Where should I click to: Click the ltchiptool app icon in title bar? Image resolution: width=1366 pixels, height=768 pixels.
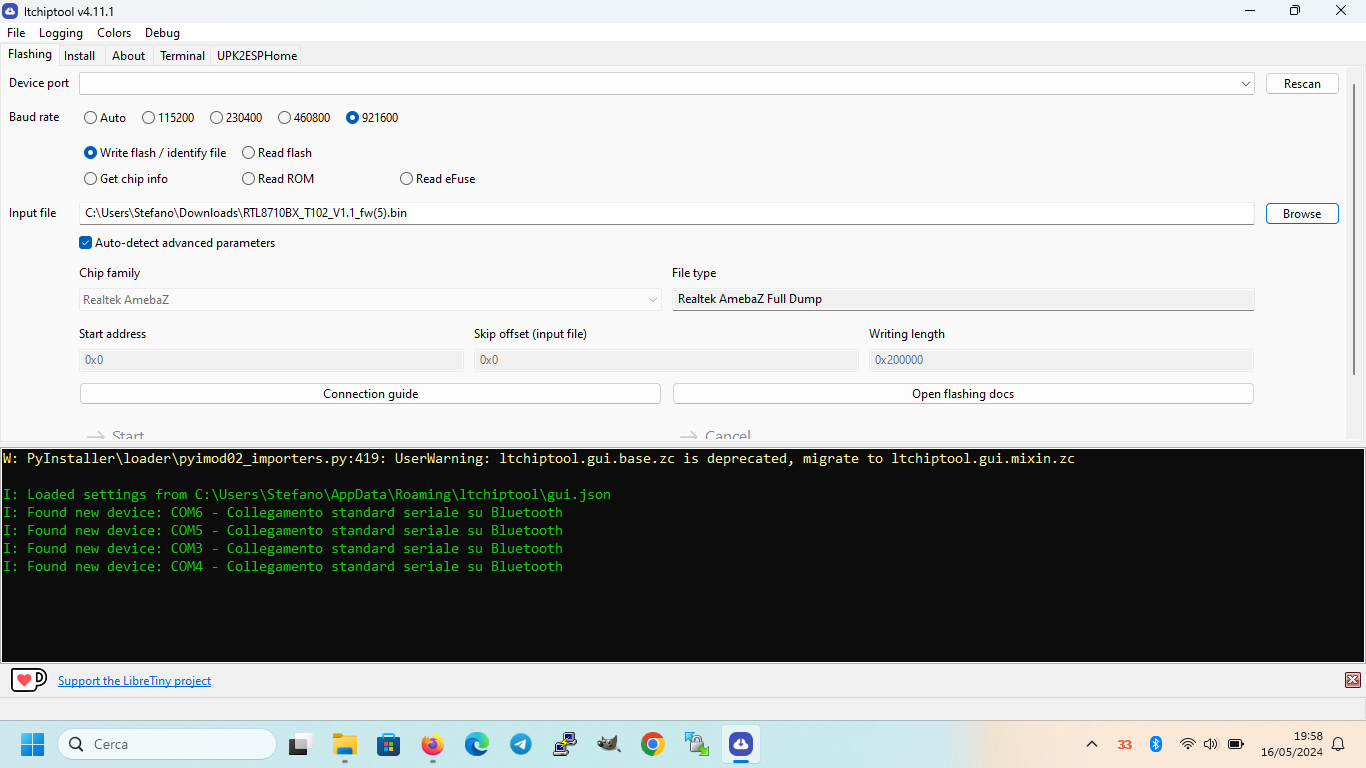(x=10, y=10)
